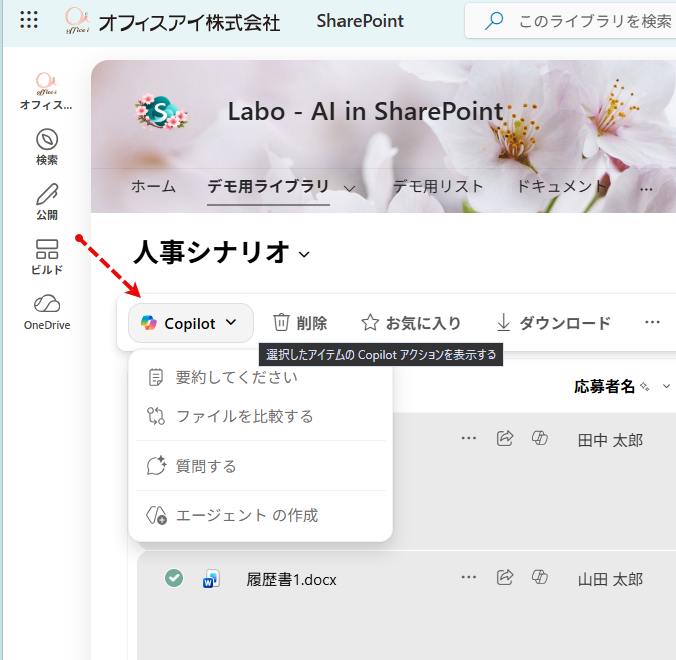
Task: Open ビルド in the left sidebar
Action: 47,257
